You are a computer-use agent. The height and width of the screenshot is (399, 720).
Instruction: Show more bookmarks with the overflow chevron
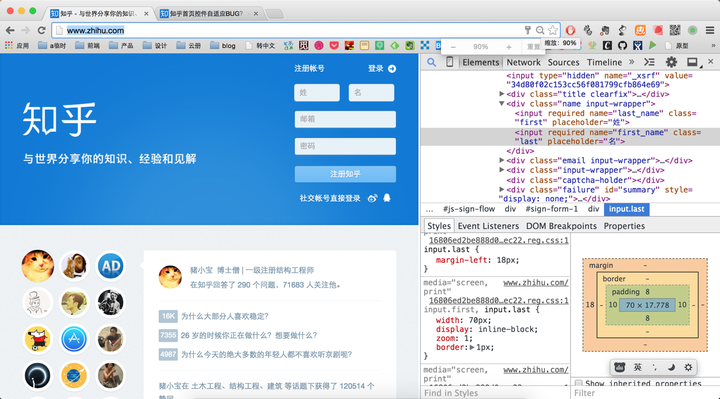[x=713, y=45]
